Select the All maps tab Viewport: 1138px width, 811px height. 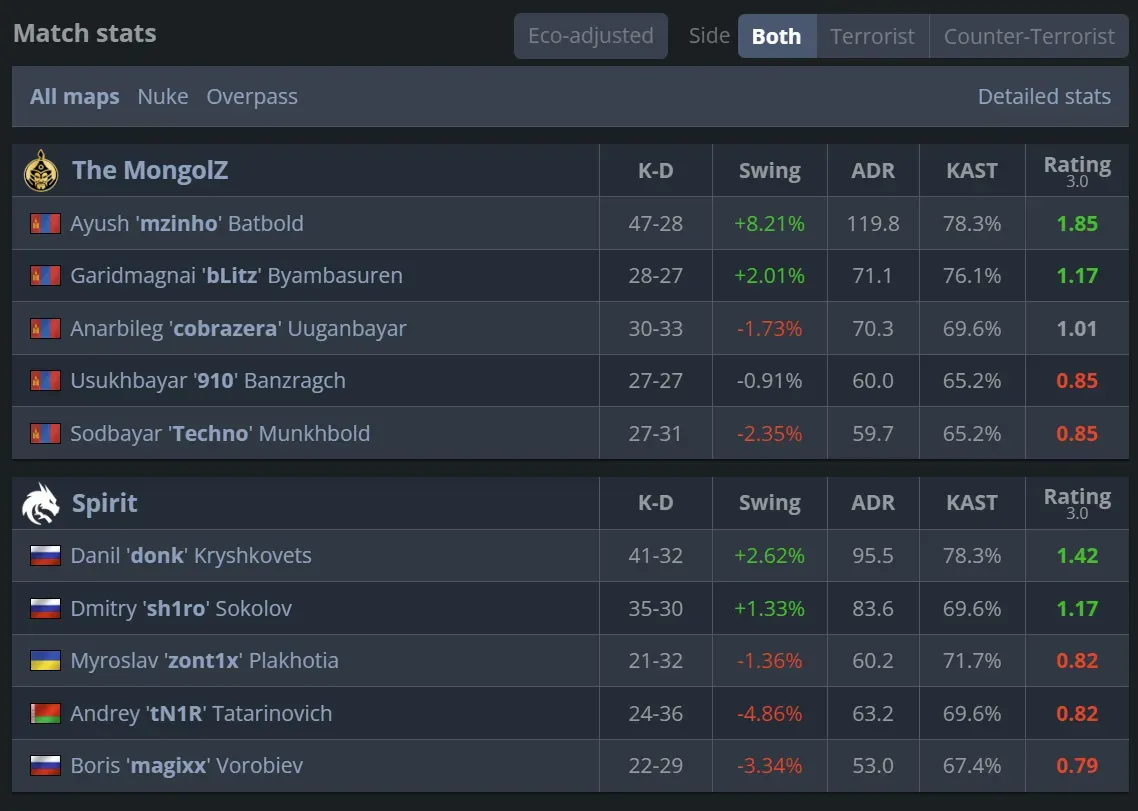pos(74,97)
